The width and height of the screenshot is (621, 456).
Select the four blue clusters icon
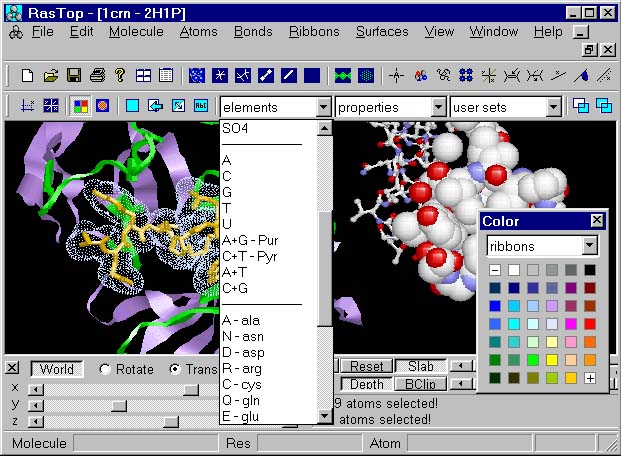pyautogui.click(x=466, y=75)
